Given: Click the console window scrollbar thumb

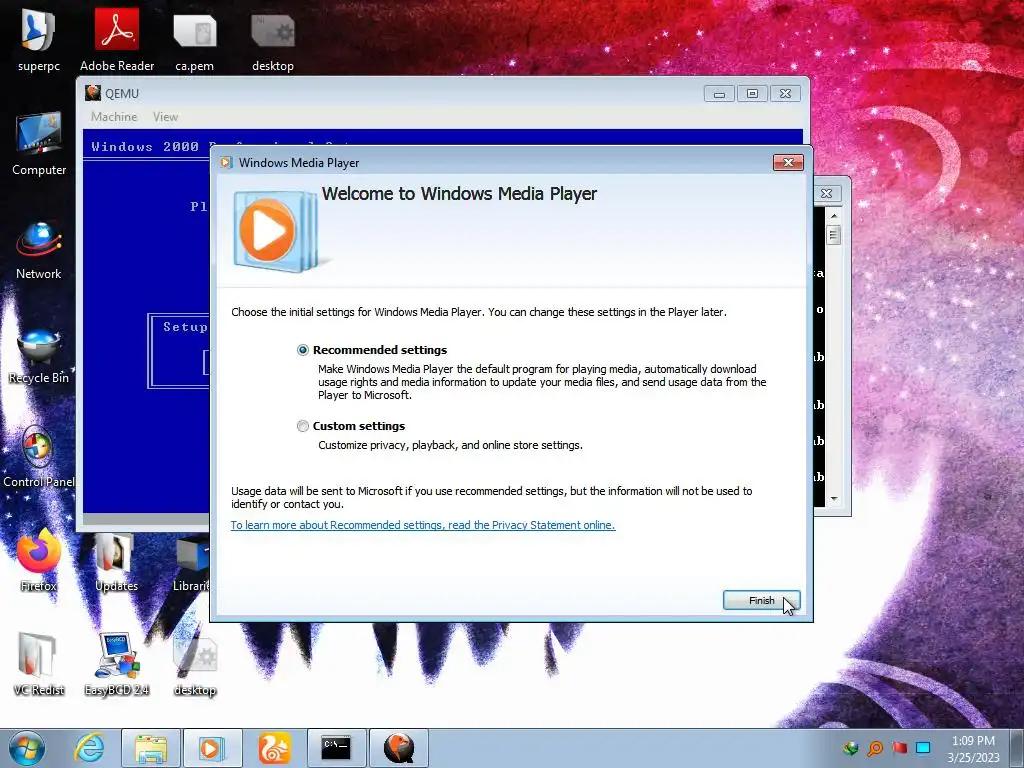Looking at the screenshot, I should pos(833,235).
